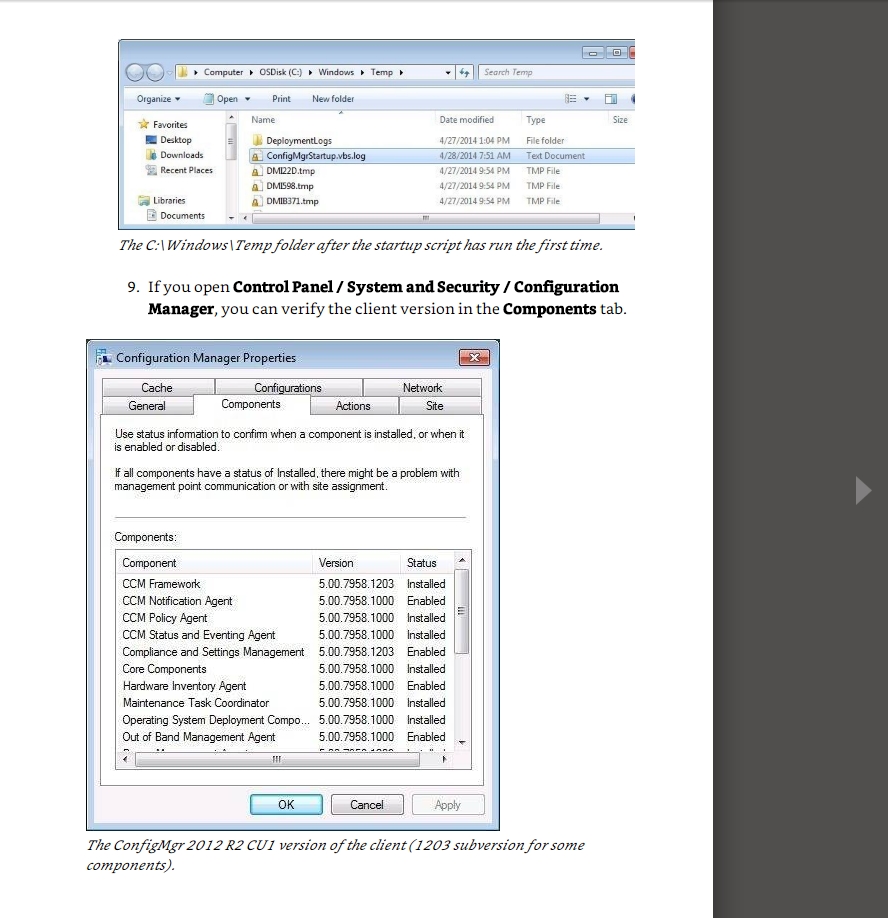Open Recent Places in Favorites
Screen dimensions: 888x918
tap(186, 170)
